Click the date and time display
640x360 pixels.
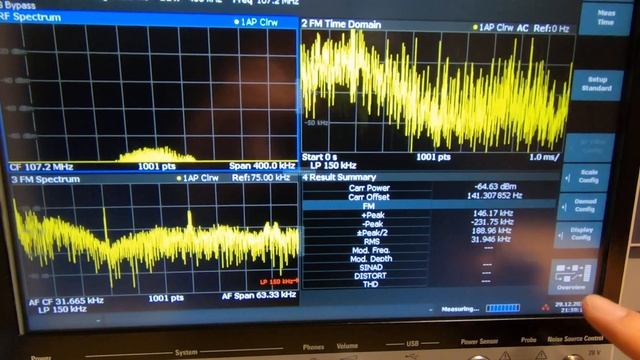pos(569,307)
